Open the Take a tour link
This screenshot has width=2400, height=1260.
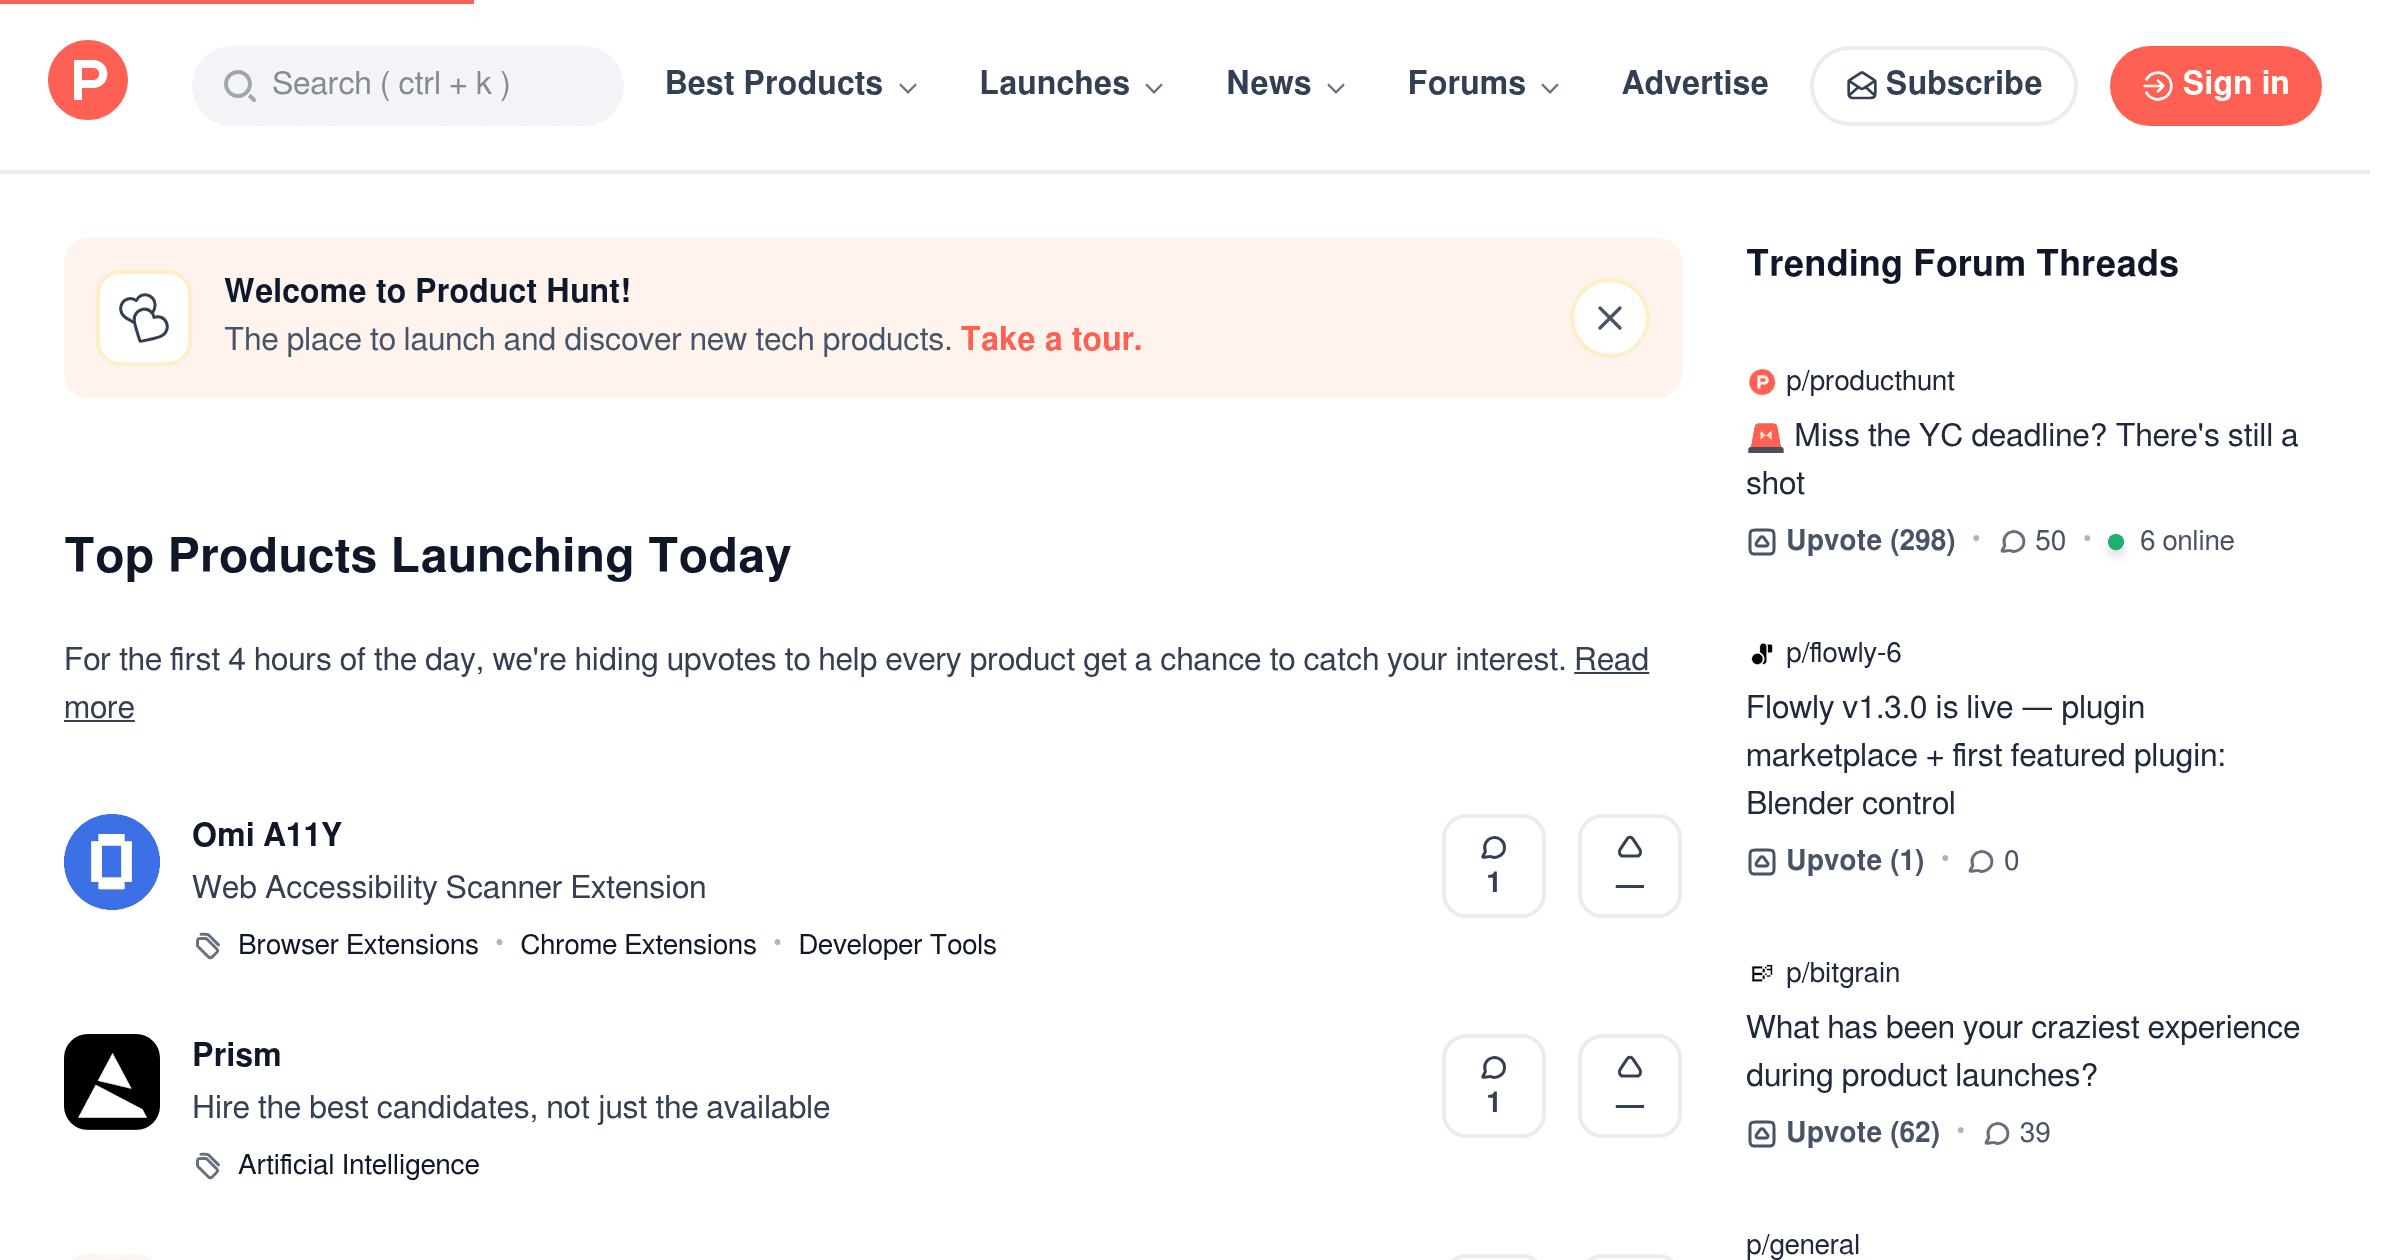[x=1051, y=340]
